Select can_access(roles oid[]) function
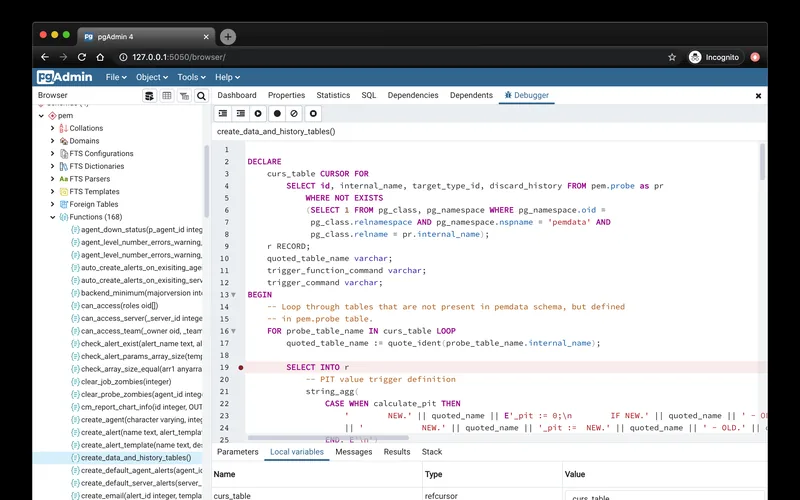 click(x=118, y=306)
